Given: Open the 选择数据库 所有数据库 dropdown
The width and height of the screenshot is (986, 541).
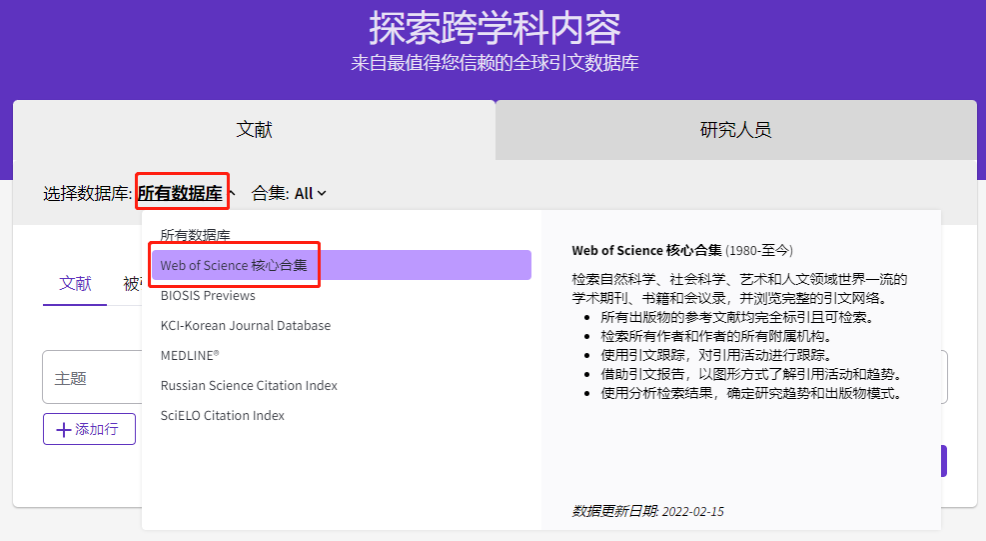Looking at the screenshot, I should (181, 193).
